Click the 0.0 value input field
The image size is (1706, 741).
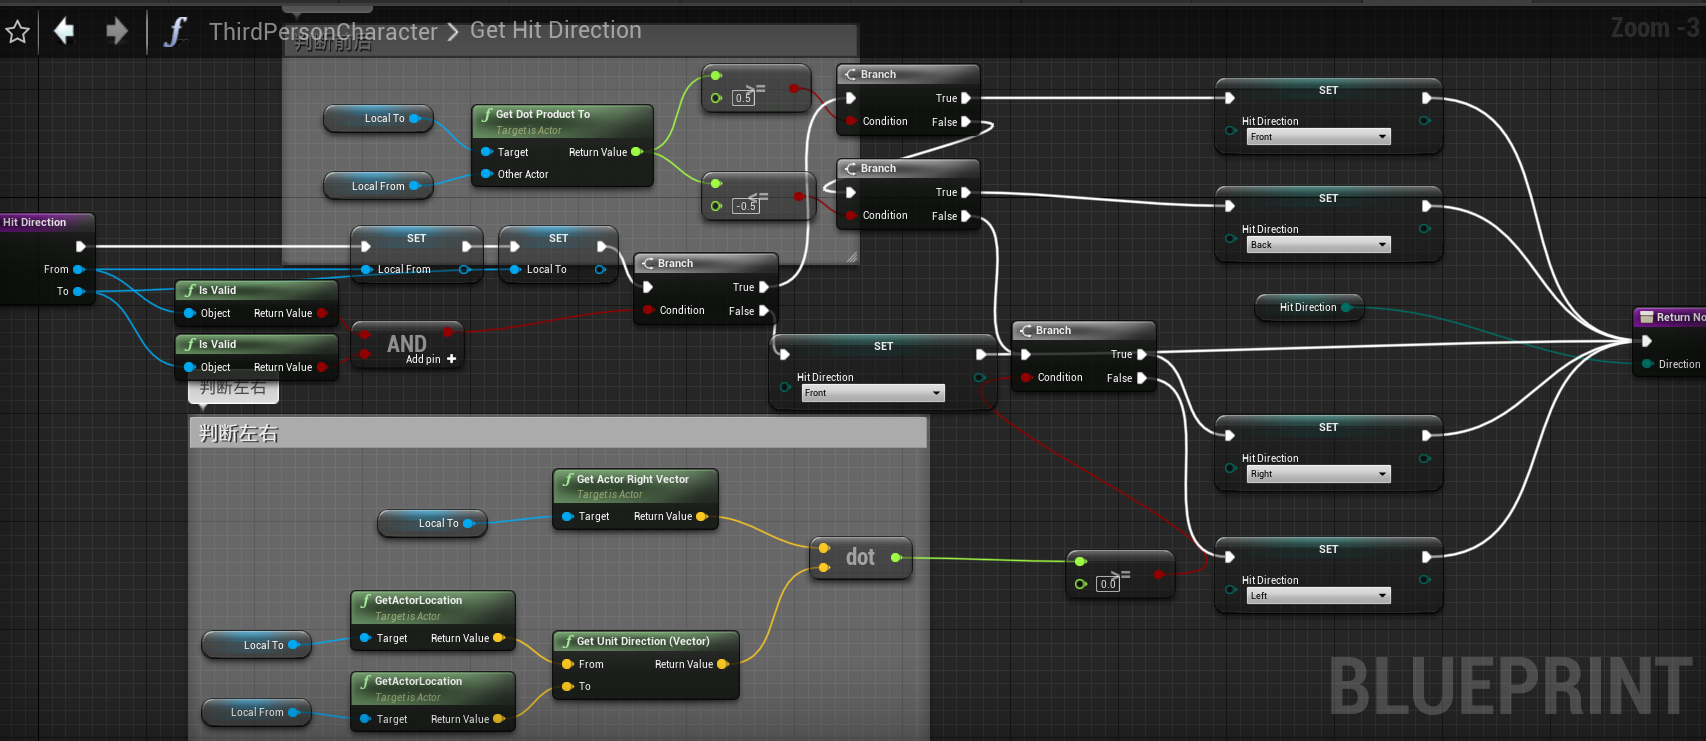click(x=1107, y=584)
